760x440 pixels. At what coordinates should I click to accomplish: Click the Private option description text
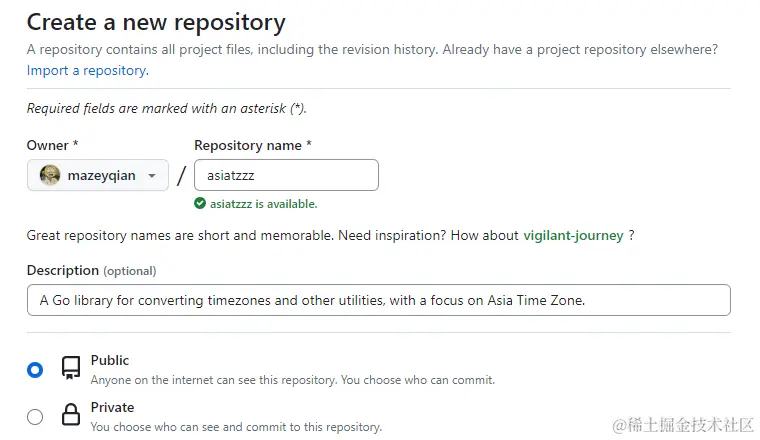236,427
